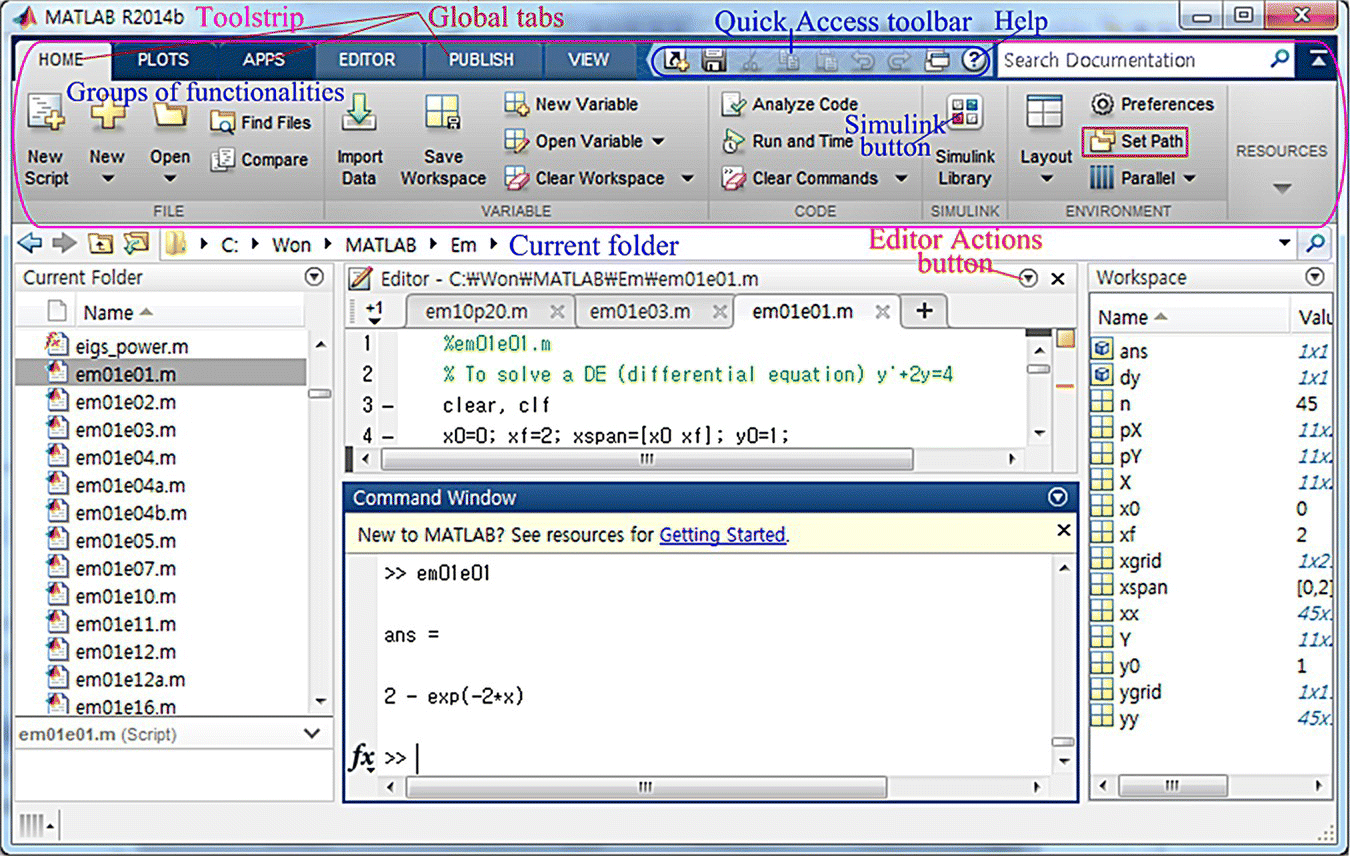Click Switch Windows icon in Quick Access
Image resolution: width=1350 pixels, height=856 pixels.
pyautogui.click(x=936, y=61)
